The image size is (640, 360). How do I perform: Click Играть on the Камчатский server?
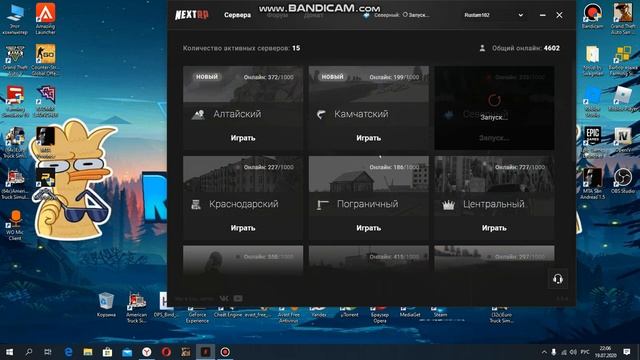click(x=369, y=138)
